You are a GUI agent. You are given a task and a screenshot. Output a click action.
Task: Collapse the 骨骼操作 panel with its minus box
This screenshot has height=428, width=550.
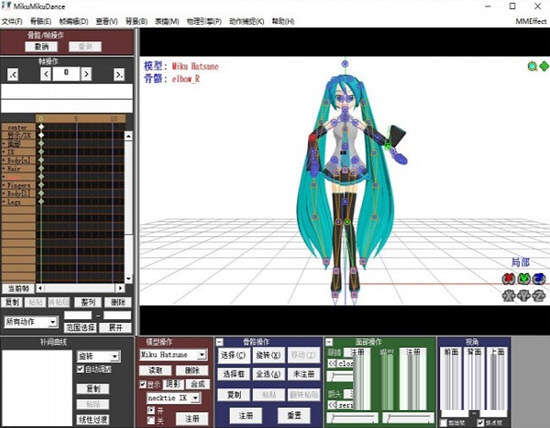220,342
